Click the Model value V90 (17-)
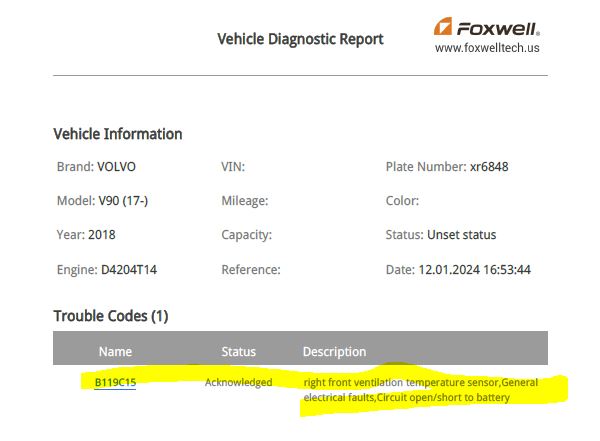This screenshot has width=600, height=441. 123,201
